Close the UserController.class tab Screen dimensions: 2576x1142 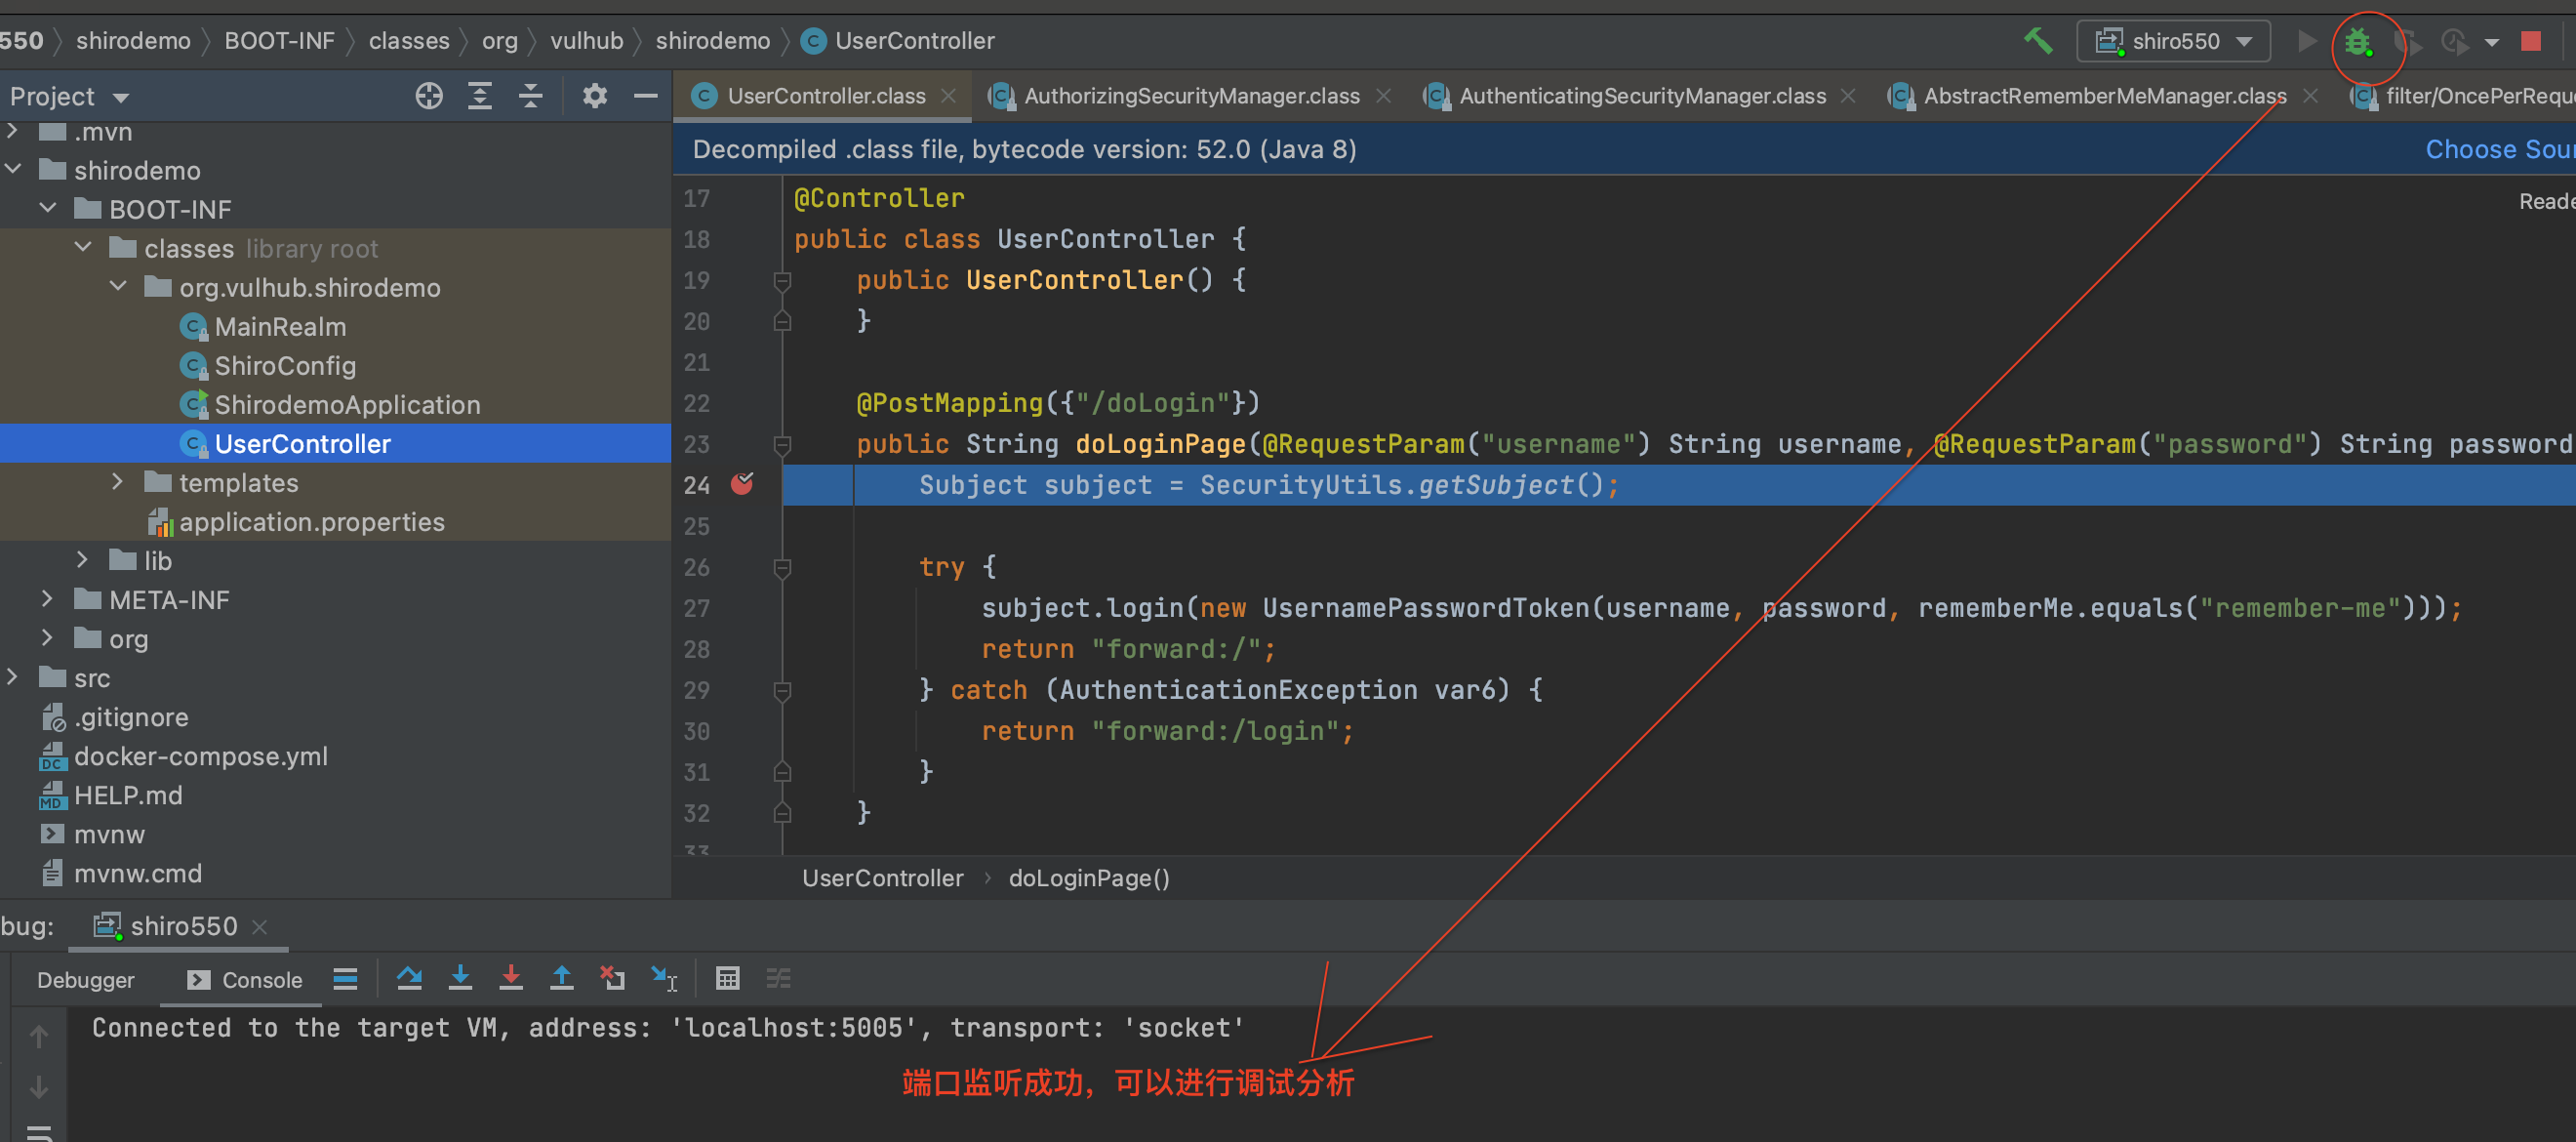tap(948, 96)
